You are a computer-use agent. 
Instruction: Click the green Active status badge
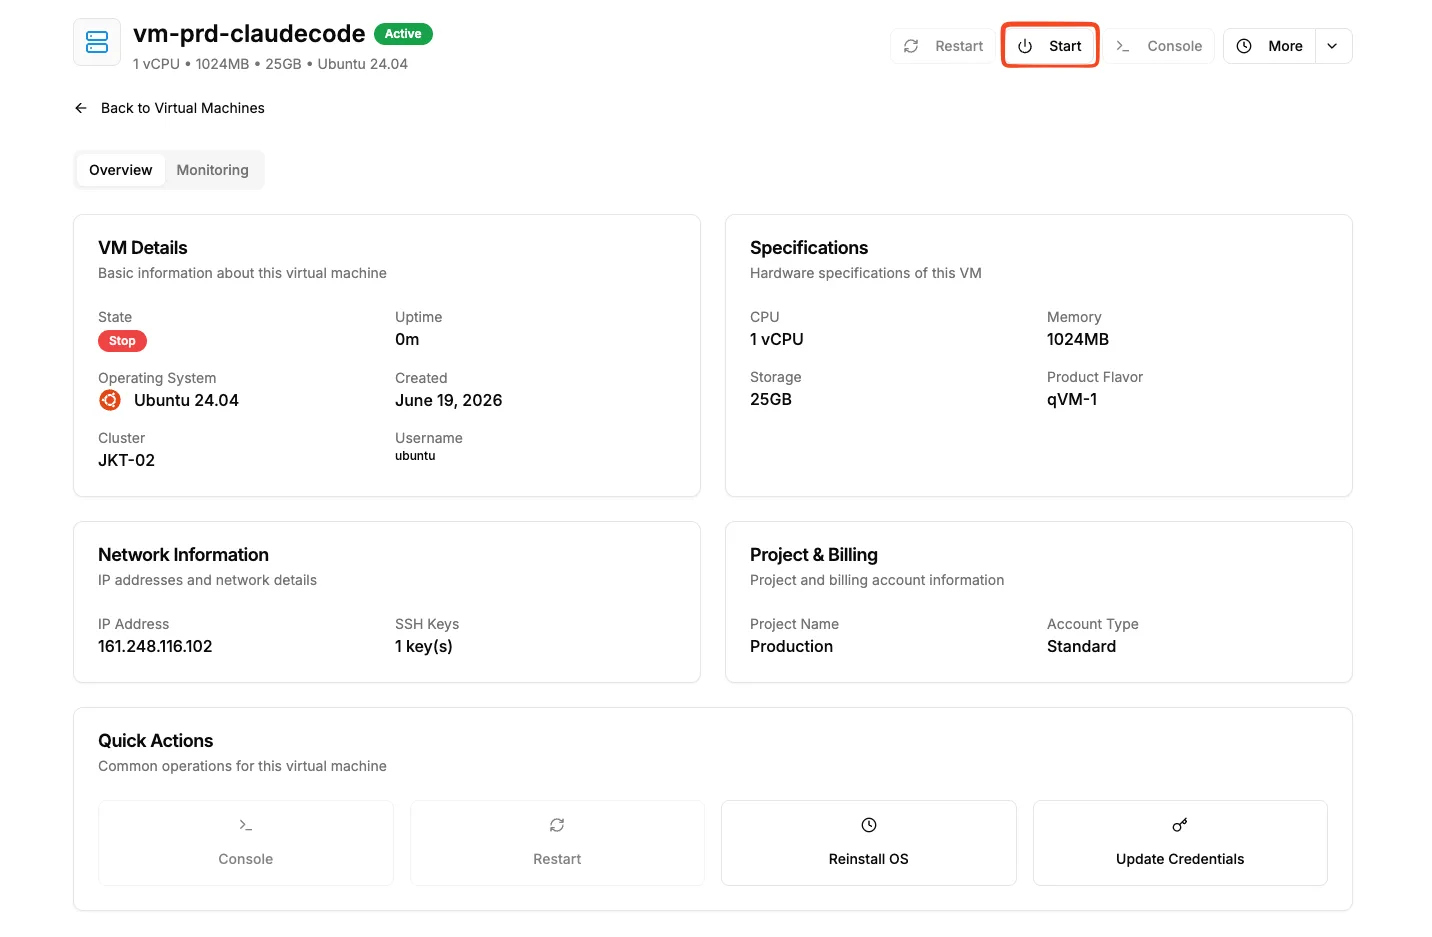[x=403, y=34]
